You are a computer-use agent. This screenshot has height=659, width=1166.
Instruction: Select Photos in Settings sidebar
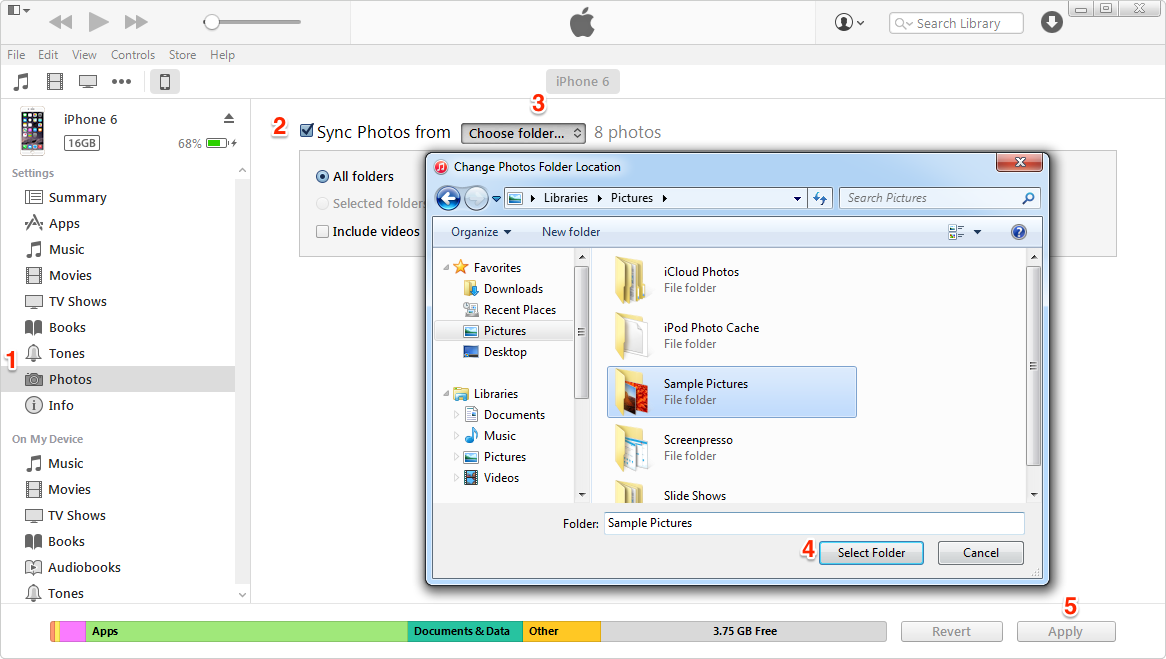[119, 379]
